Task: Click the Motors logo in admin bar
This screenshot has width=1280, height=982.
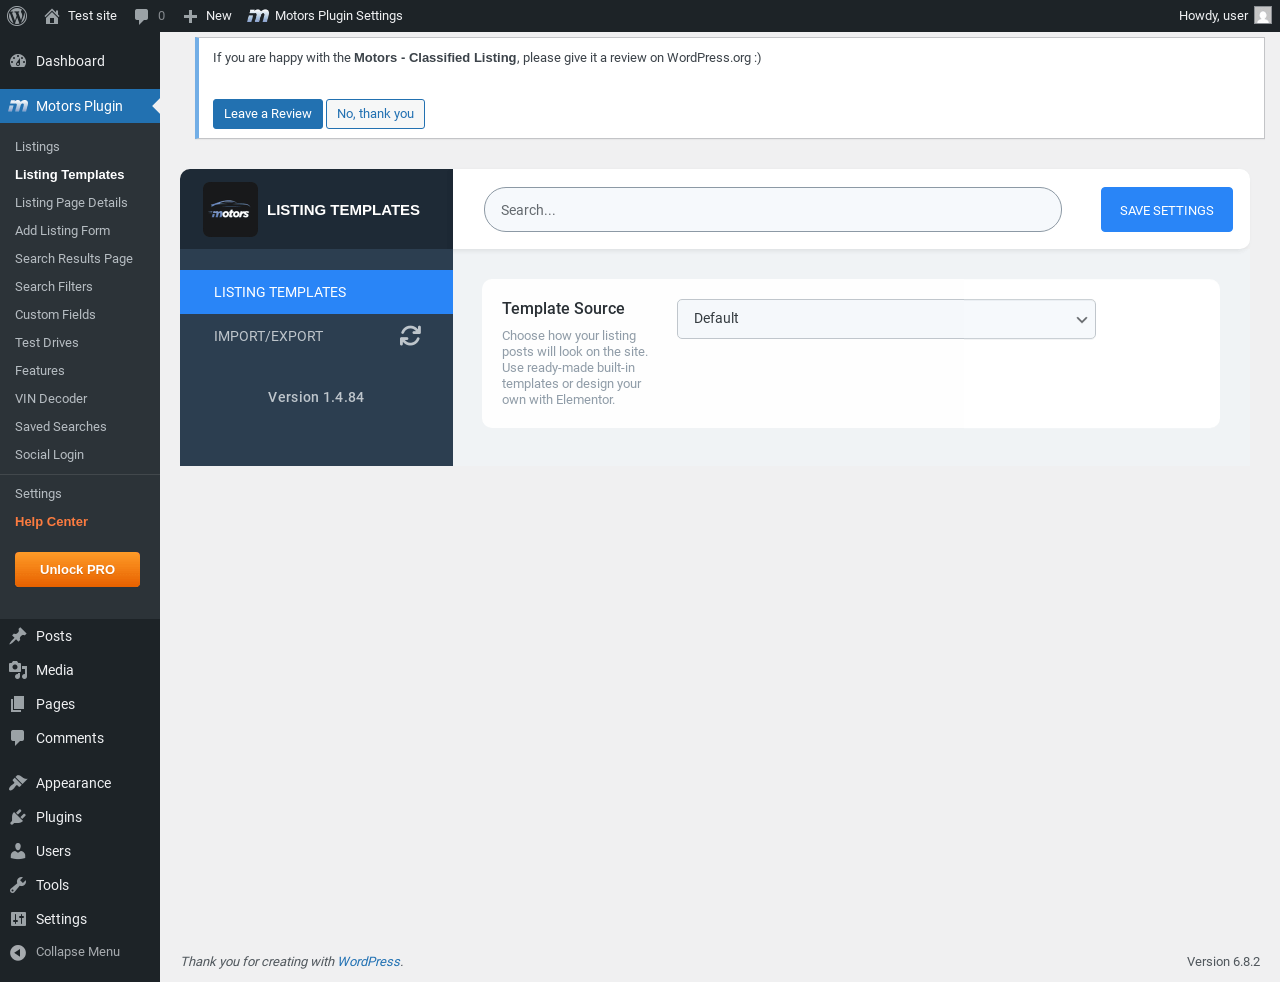Action: (258, 16)
